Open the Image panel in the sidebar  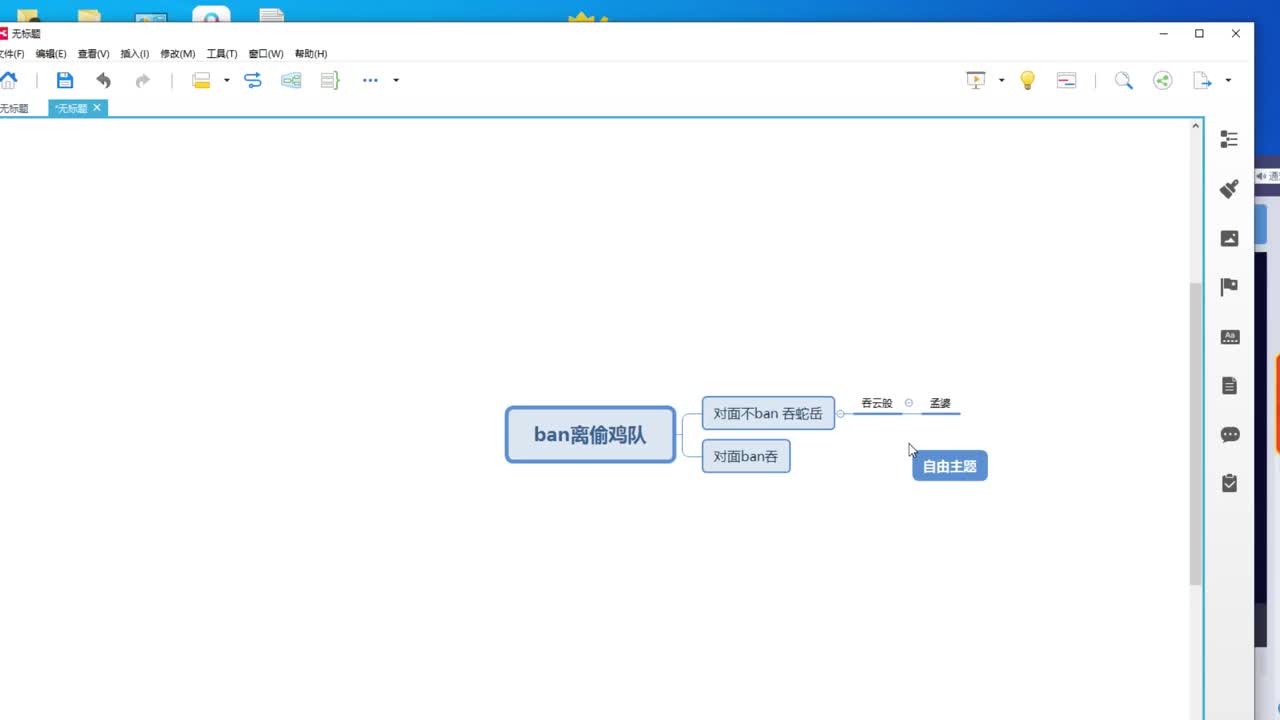pyautogui.click(x=1229, y=238)
